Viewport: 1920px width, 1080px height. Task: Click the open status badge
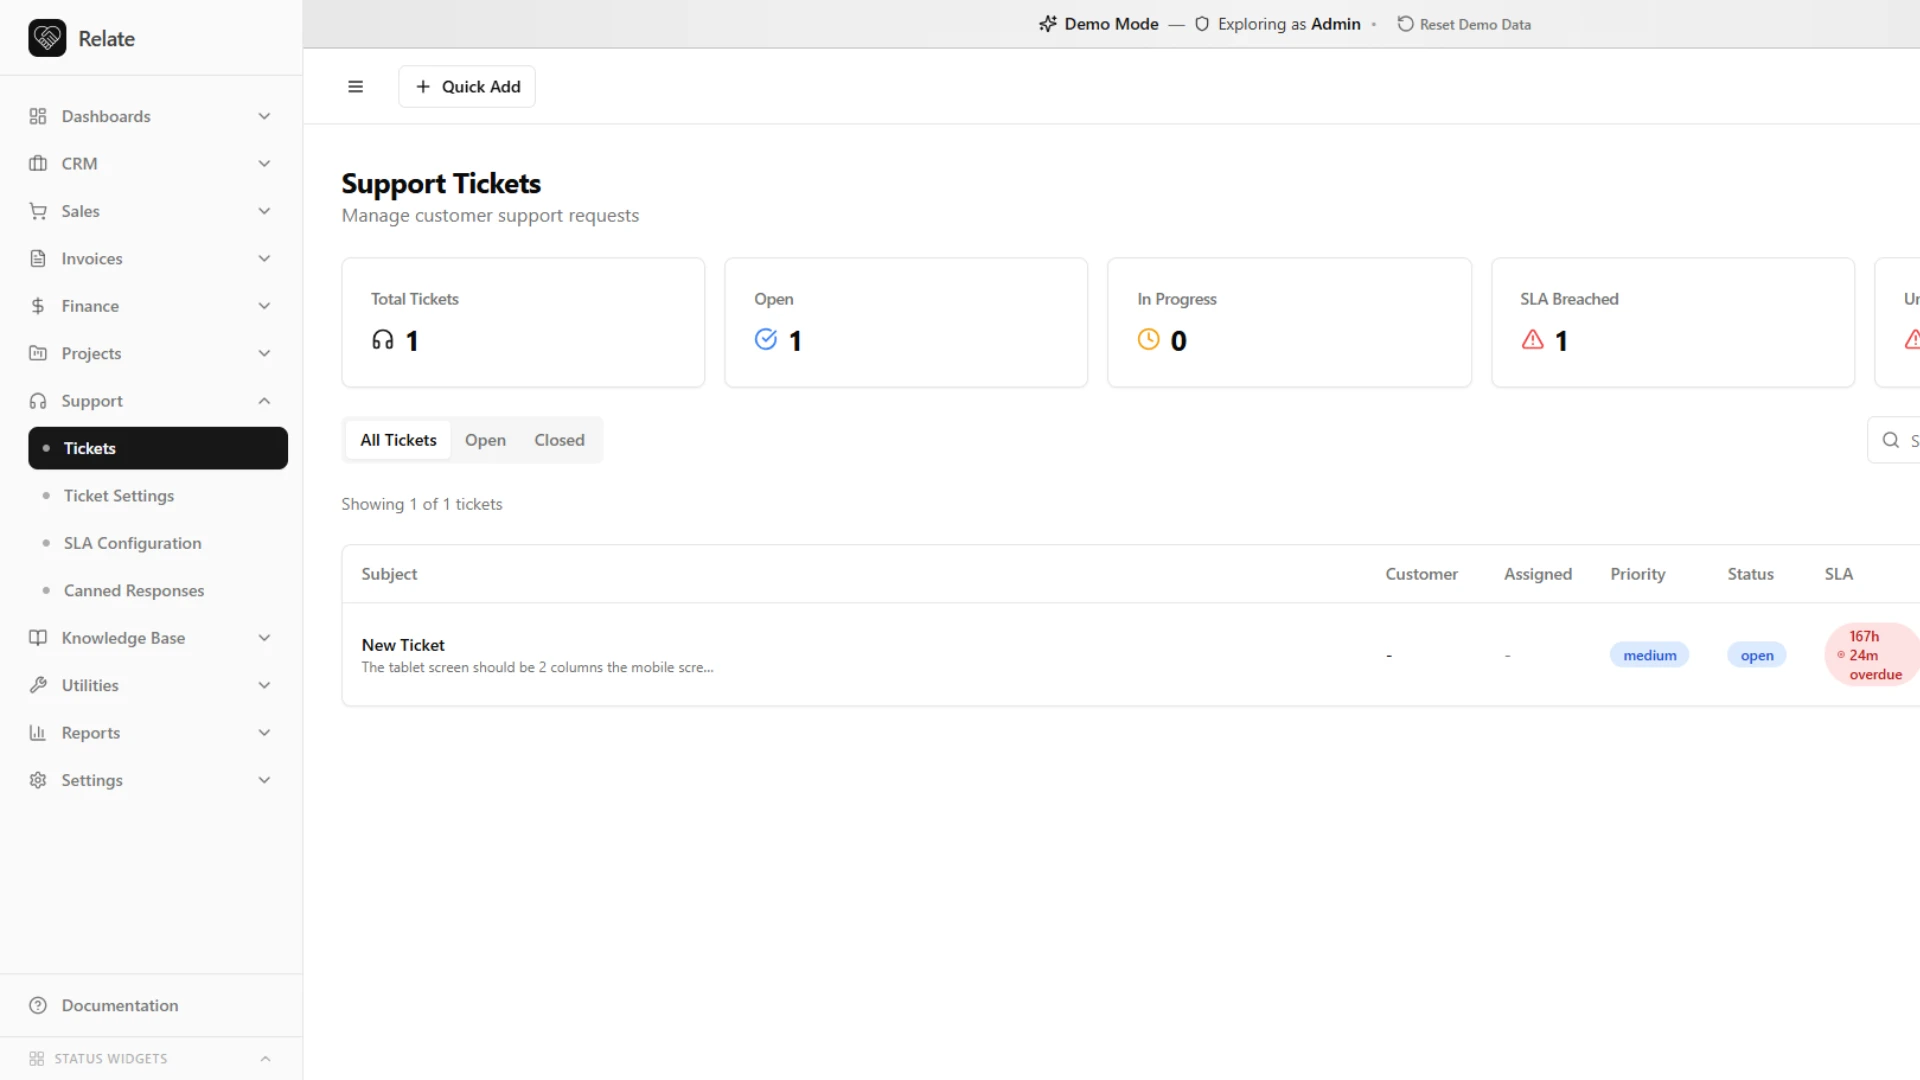pos(1756,655)
